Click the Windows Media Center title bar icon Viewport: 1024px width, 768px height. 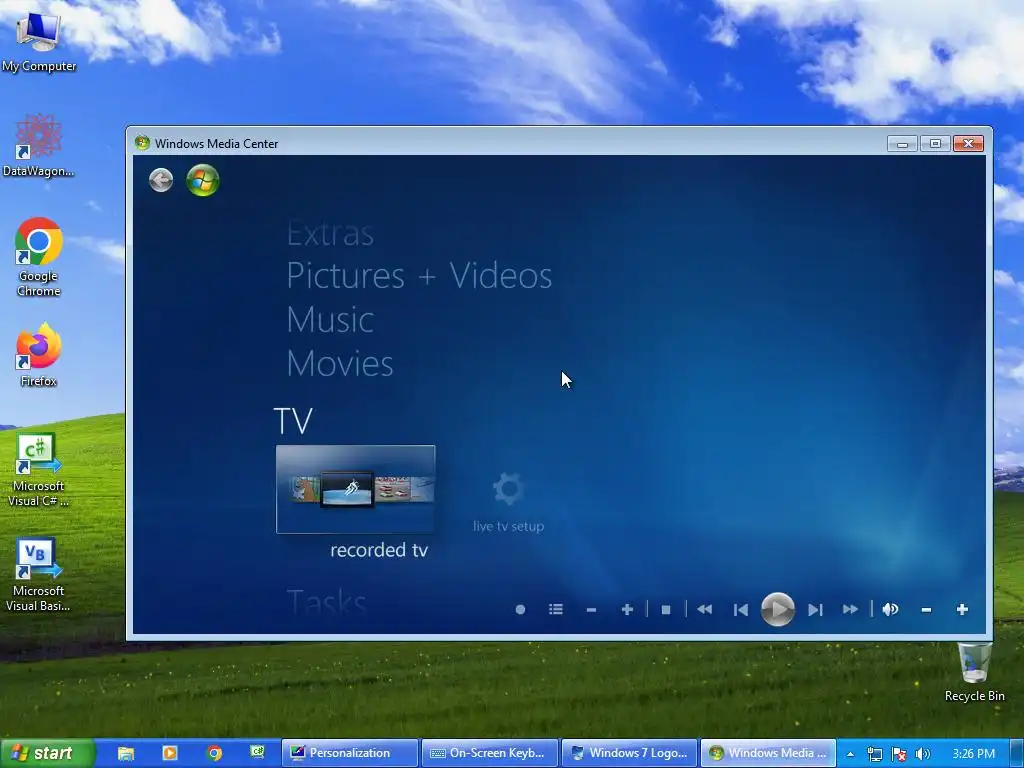tap(142, 143)
